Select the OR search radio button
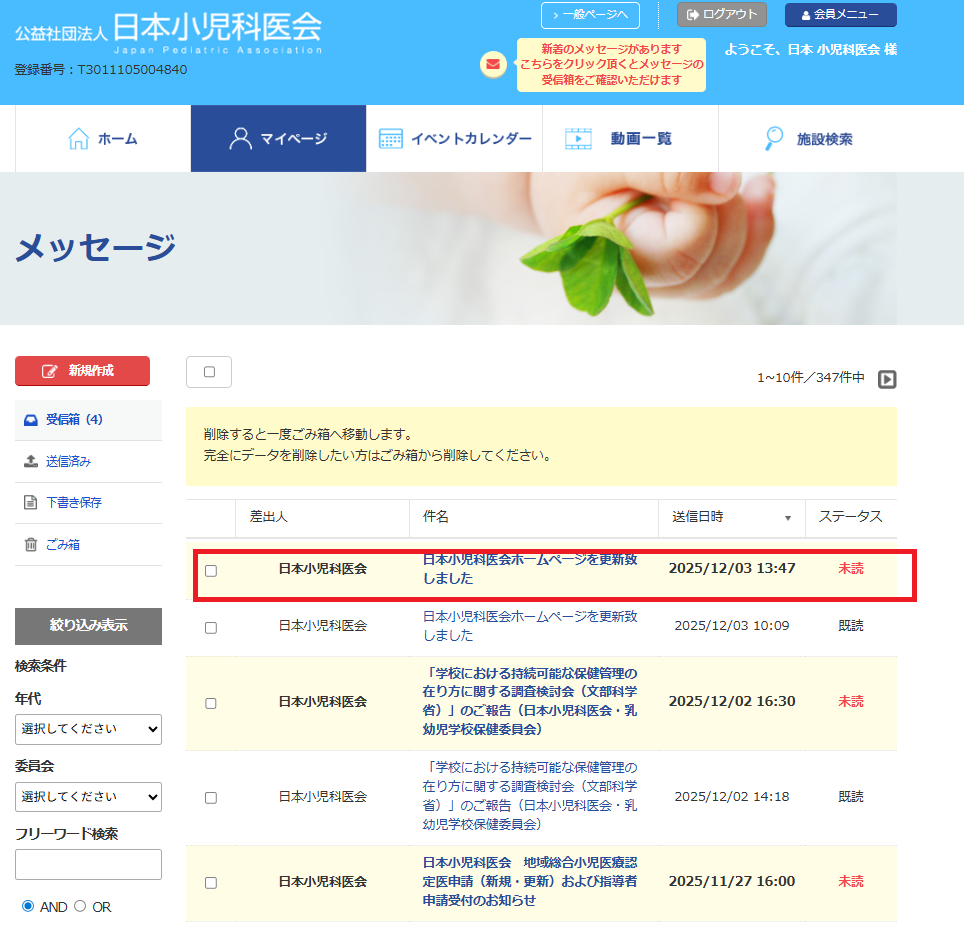Screen dimensions: 964x928 pos(81,907)
